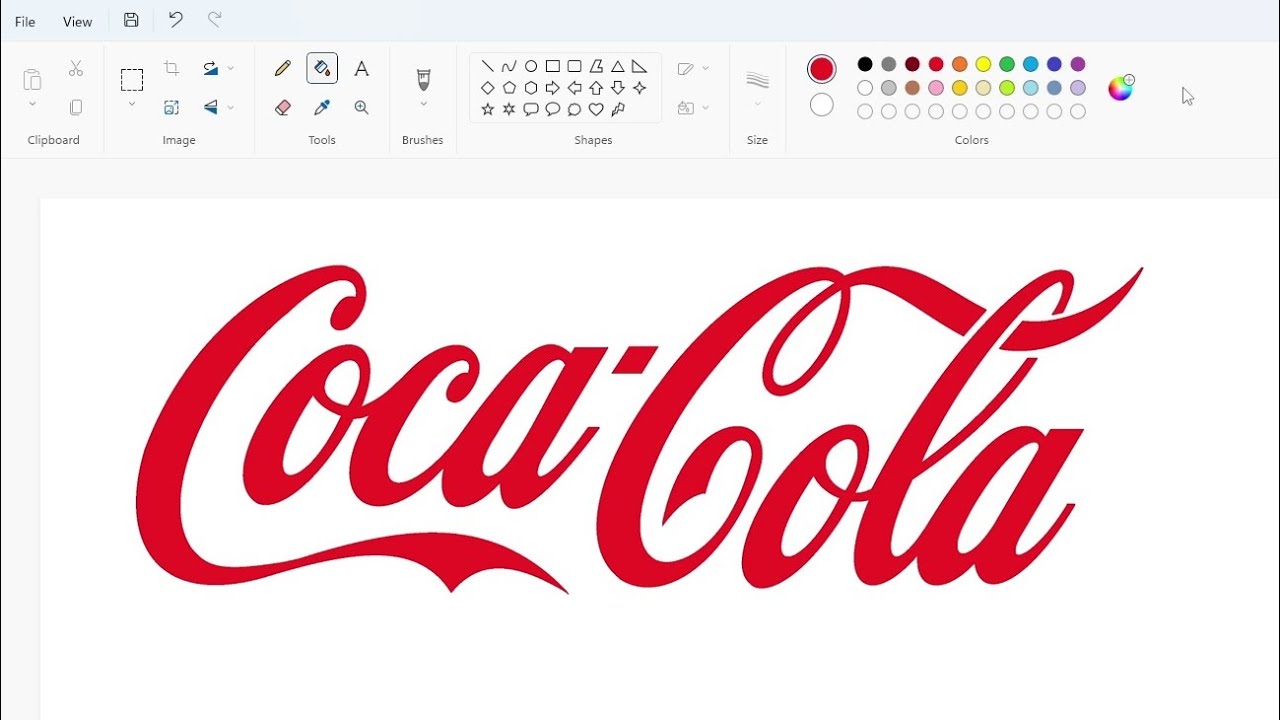Image resolution: width=1280 pixels, height=720 pixels.
Task: Select the Text tool
Action: click(x=362, y=68)
